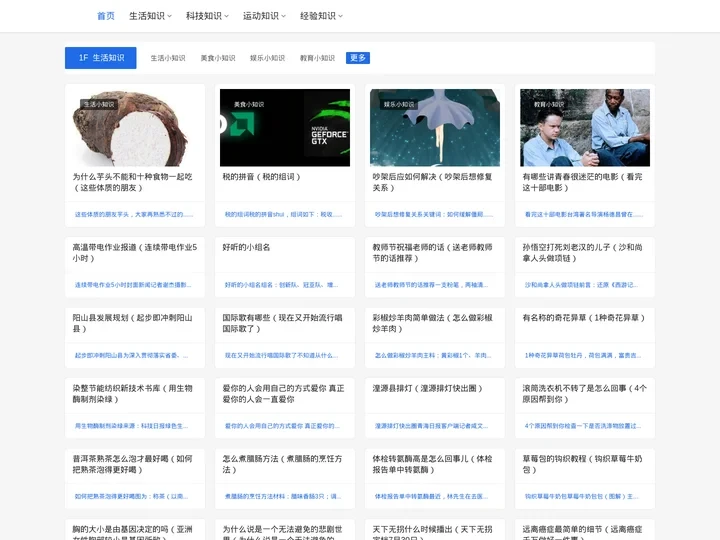Expand the 运动知识 dropdown menu
This screenshot has width=720, height=540.
pos(264,16)
